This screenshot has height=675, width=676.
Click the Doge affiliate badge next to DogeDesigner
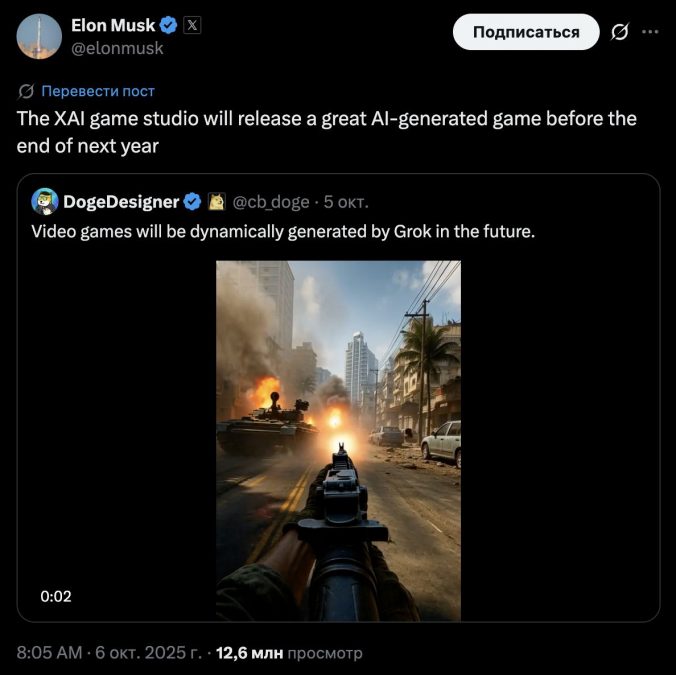tap(215, 202)
